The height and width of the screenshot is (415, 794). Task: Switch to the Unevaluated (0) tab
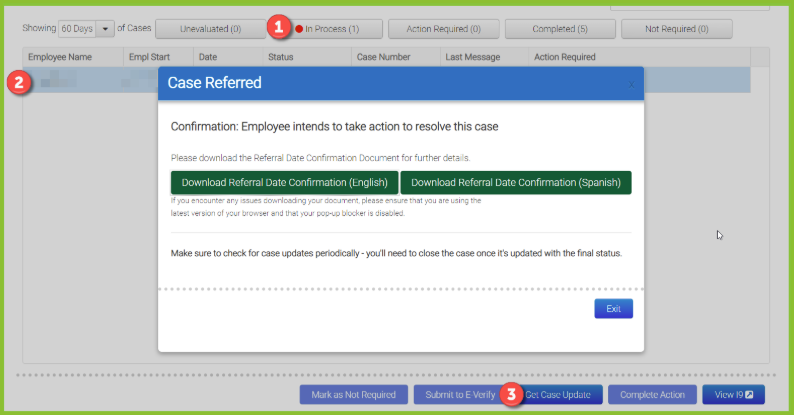[210, 29]
